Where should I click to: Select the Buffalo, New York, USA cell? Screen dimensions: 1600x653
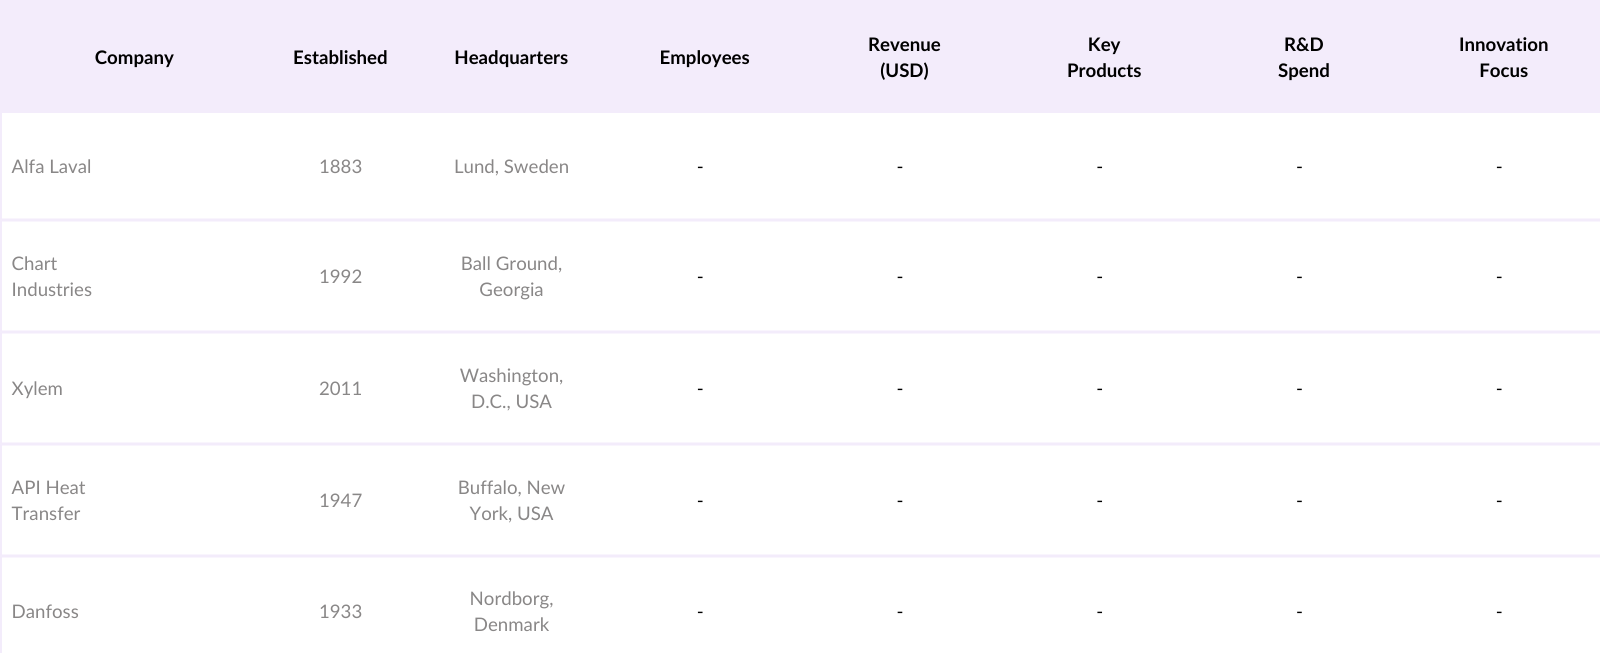click(x=511, y=501)
